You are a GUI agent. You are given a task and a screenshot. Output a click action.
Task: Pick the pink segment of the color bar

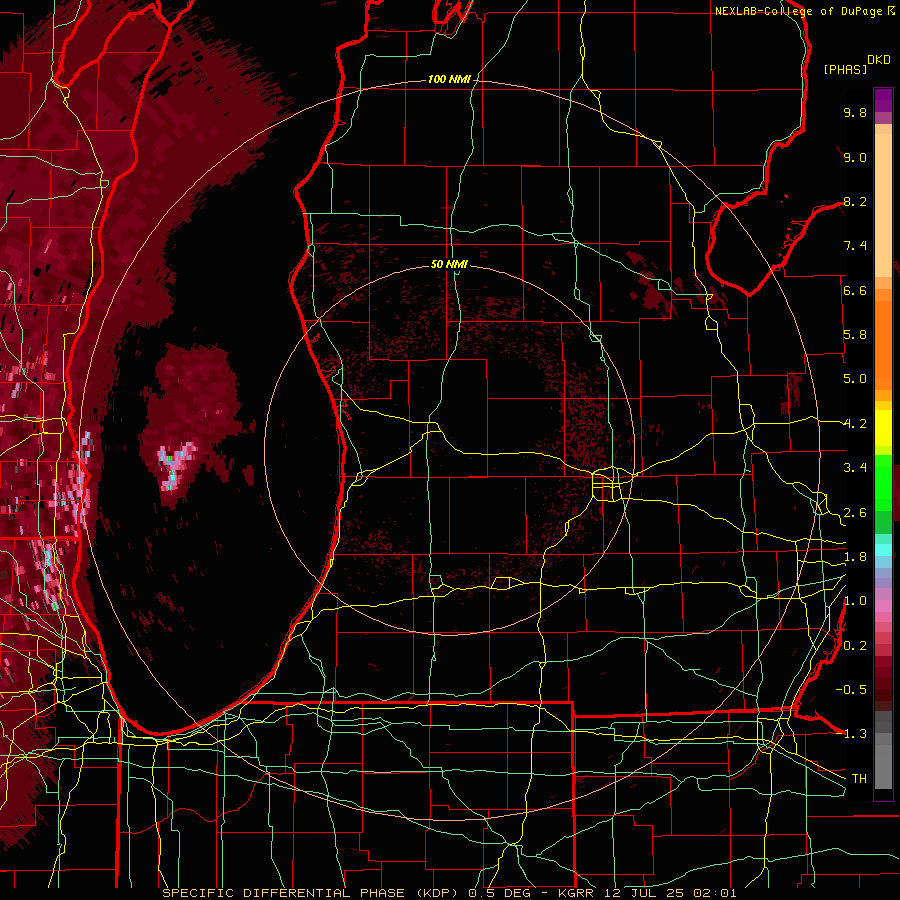883,606
